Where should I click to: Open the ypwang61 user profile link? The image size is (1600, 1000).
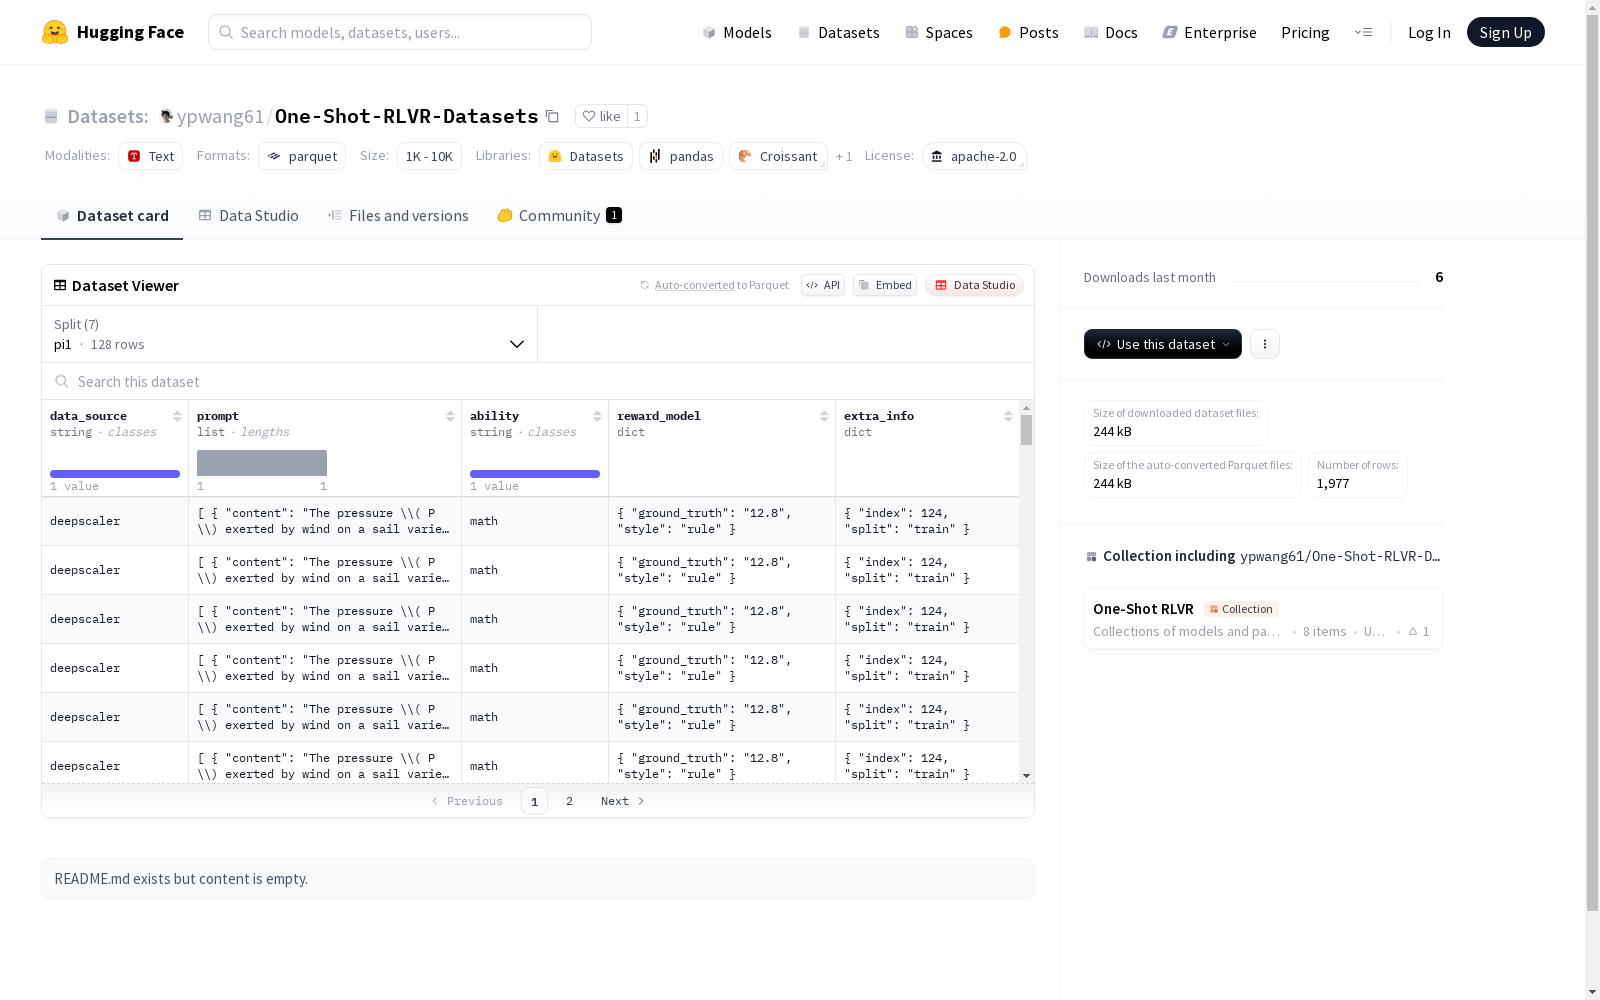(x=220, y=116)
